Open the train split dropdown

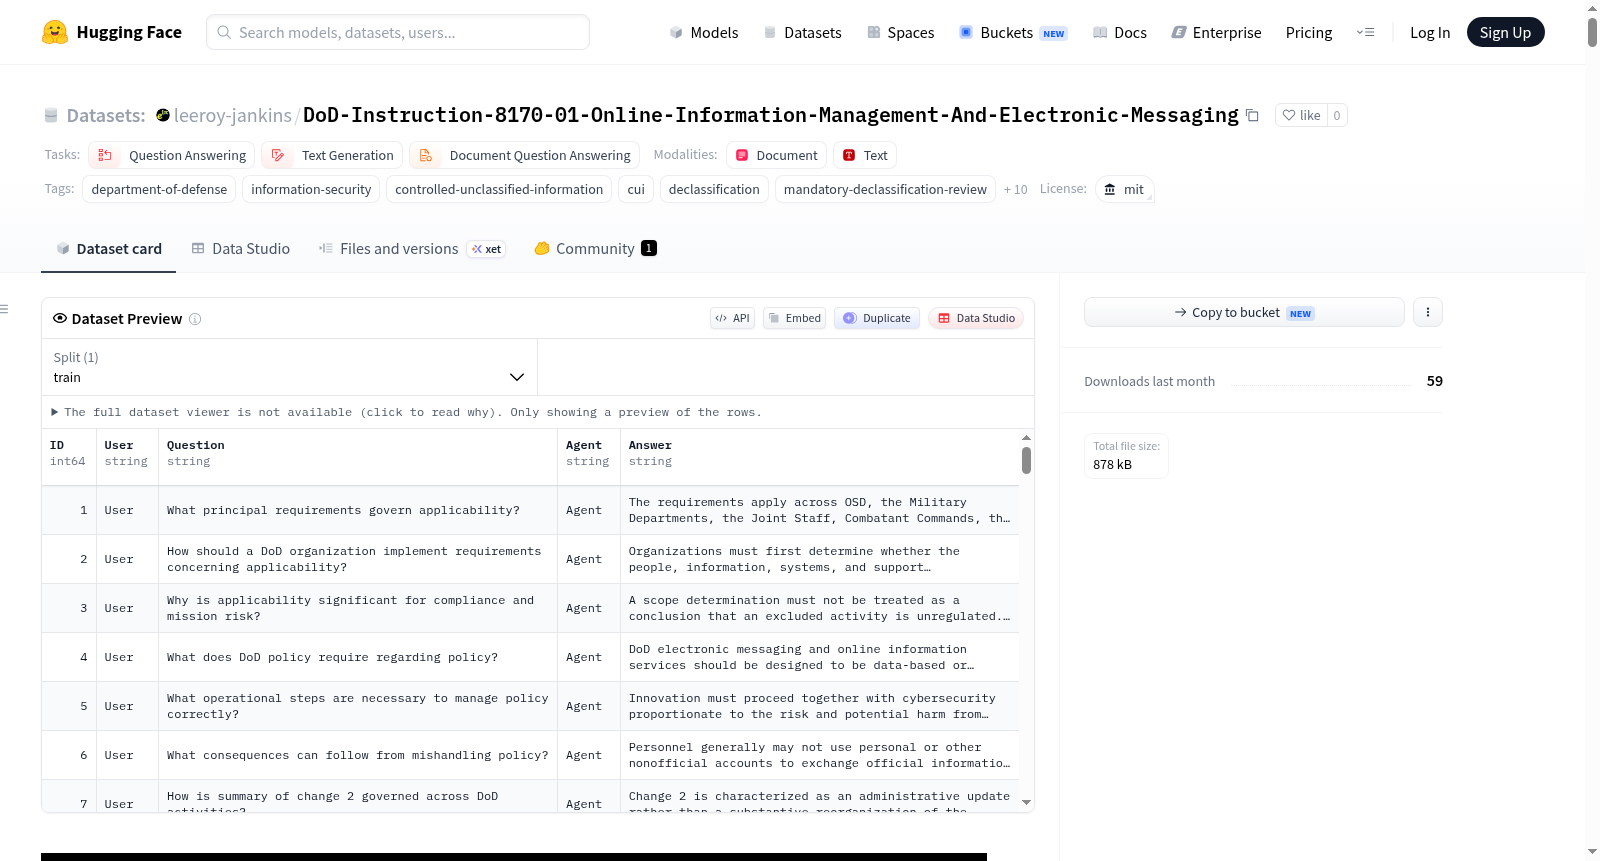289,367
